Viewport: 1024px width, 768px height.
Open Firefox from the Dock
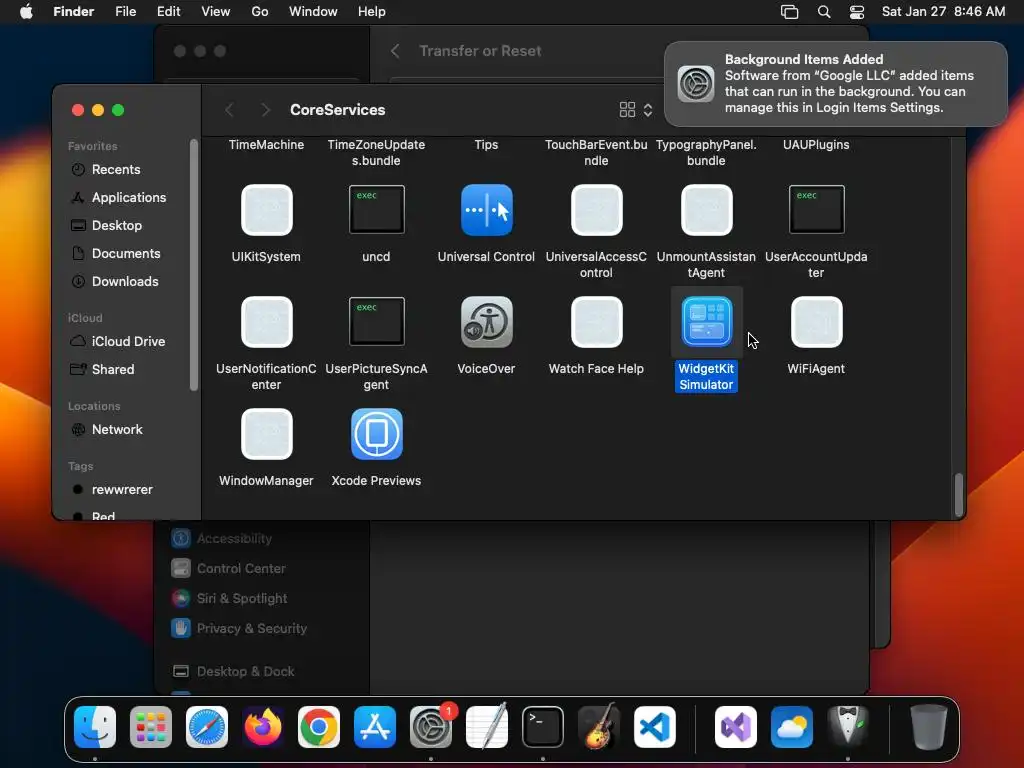point(263,727)
